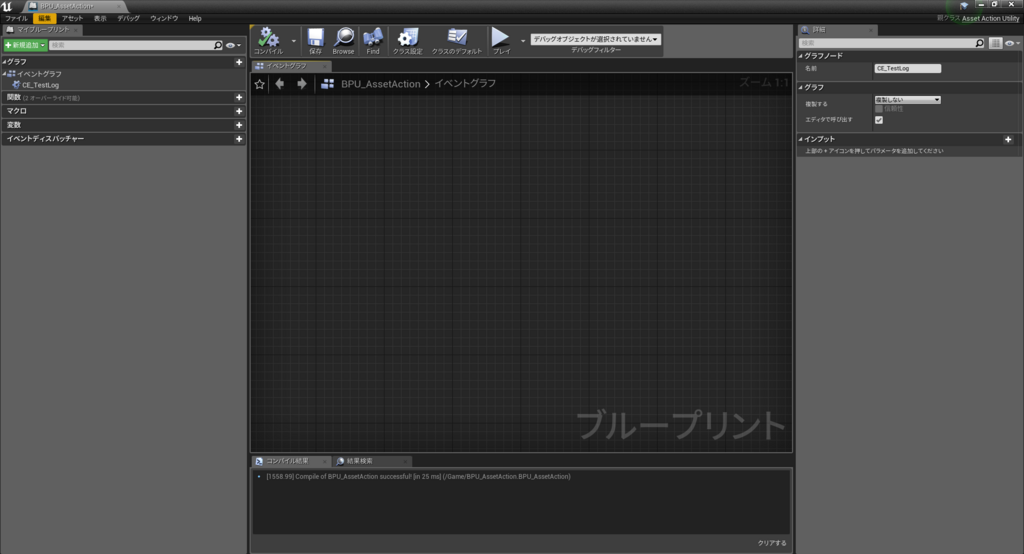Open Details view options eye icon
The width and height of the screenshot is (1024, 554).
click(x=1012, y=43)
